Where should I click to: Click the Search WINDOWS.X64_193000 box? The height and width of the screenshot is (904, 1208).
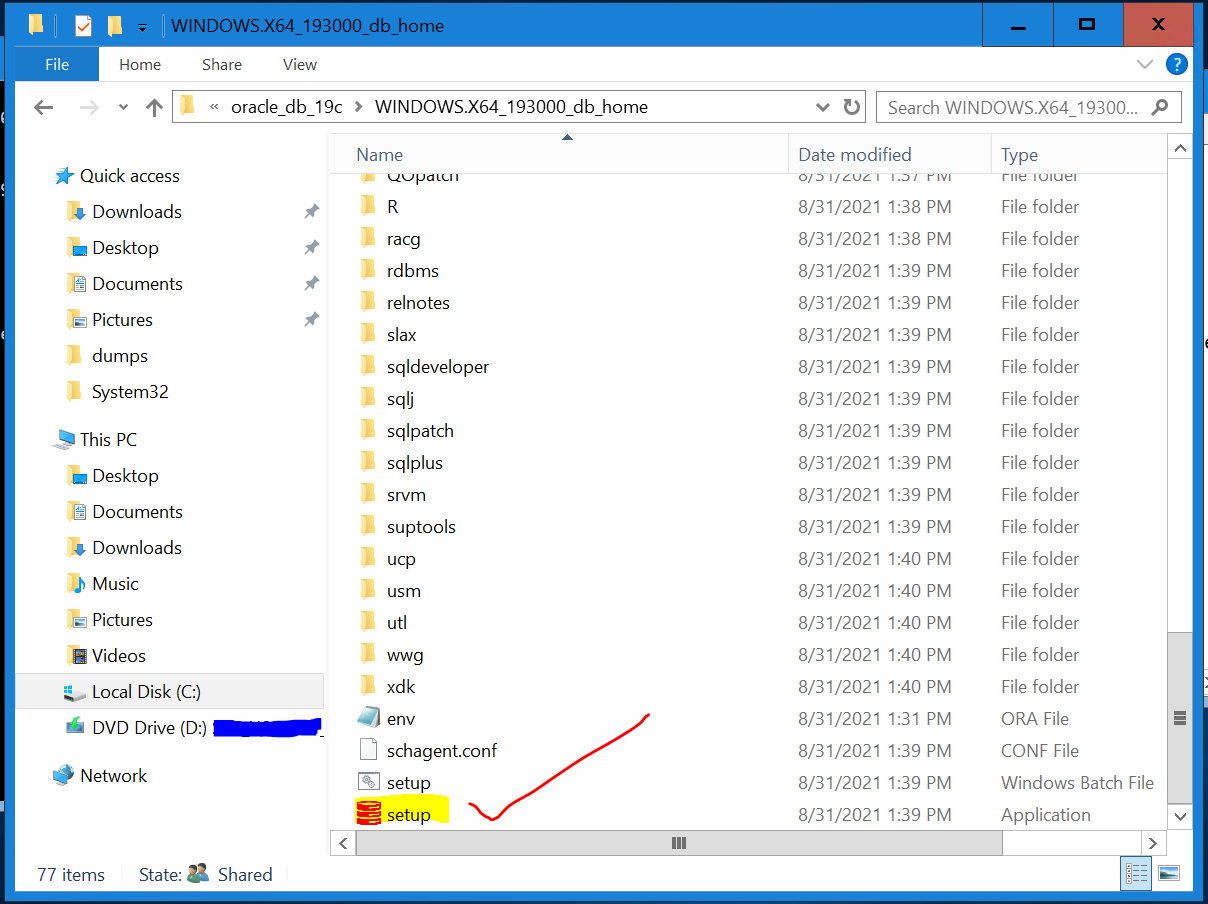(1029, 107)
